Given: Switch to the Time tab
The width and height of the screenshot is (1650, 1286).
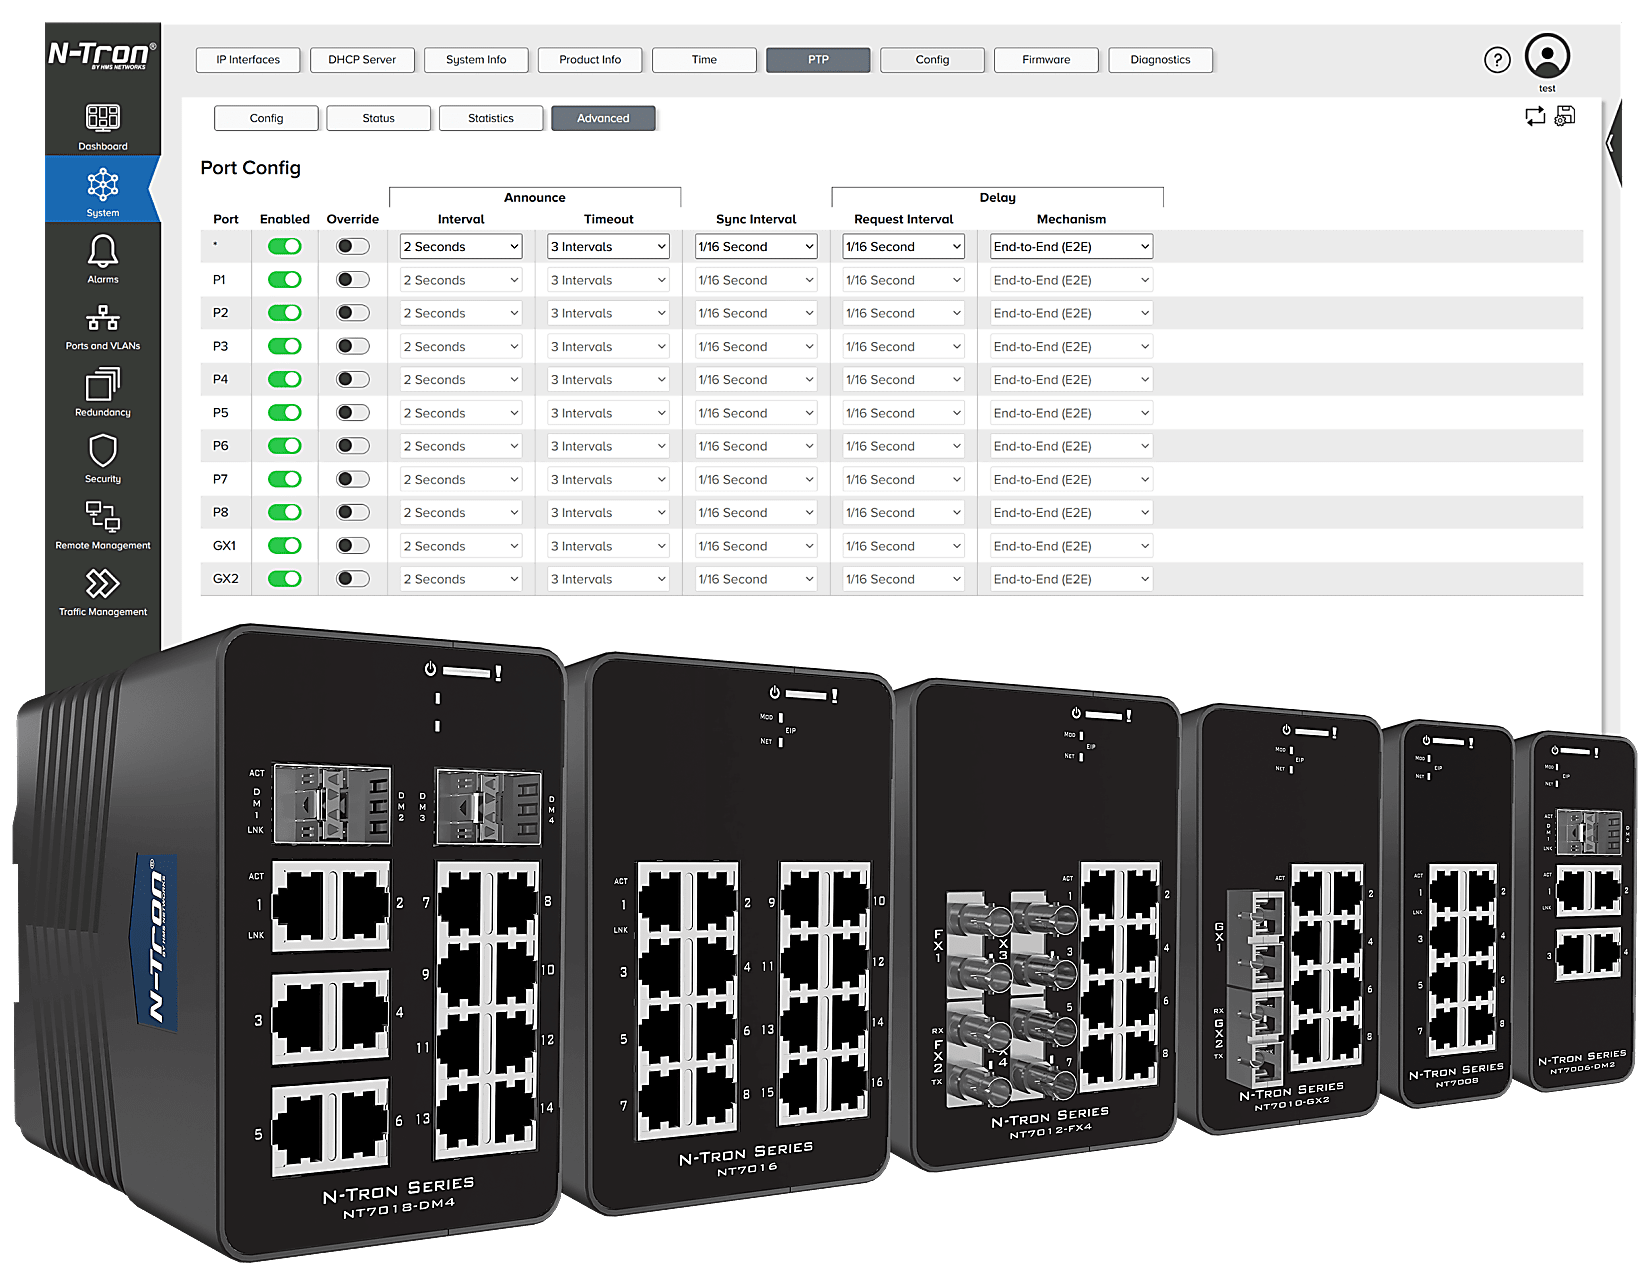Looking at the screenshot, I should point(704,60).
